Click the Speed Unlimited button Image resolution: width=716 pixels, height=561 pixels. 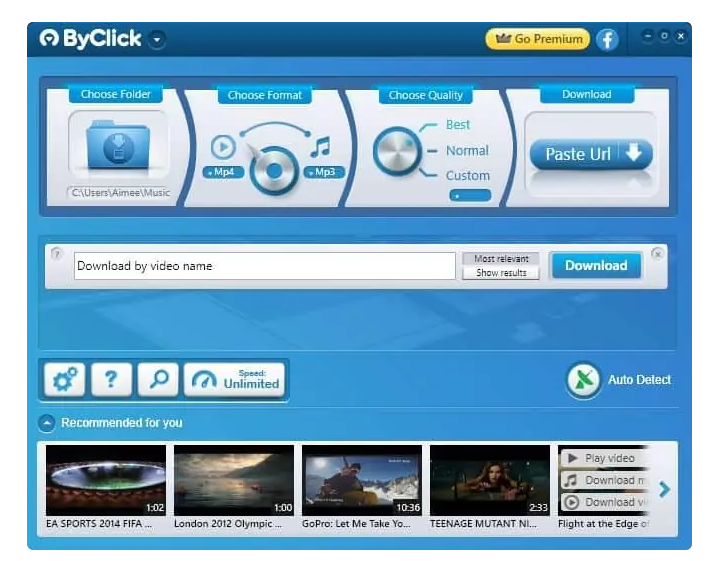coord(234,379)
